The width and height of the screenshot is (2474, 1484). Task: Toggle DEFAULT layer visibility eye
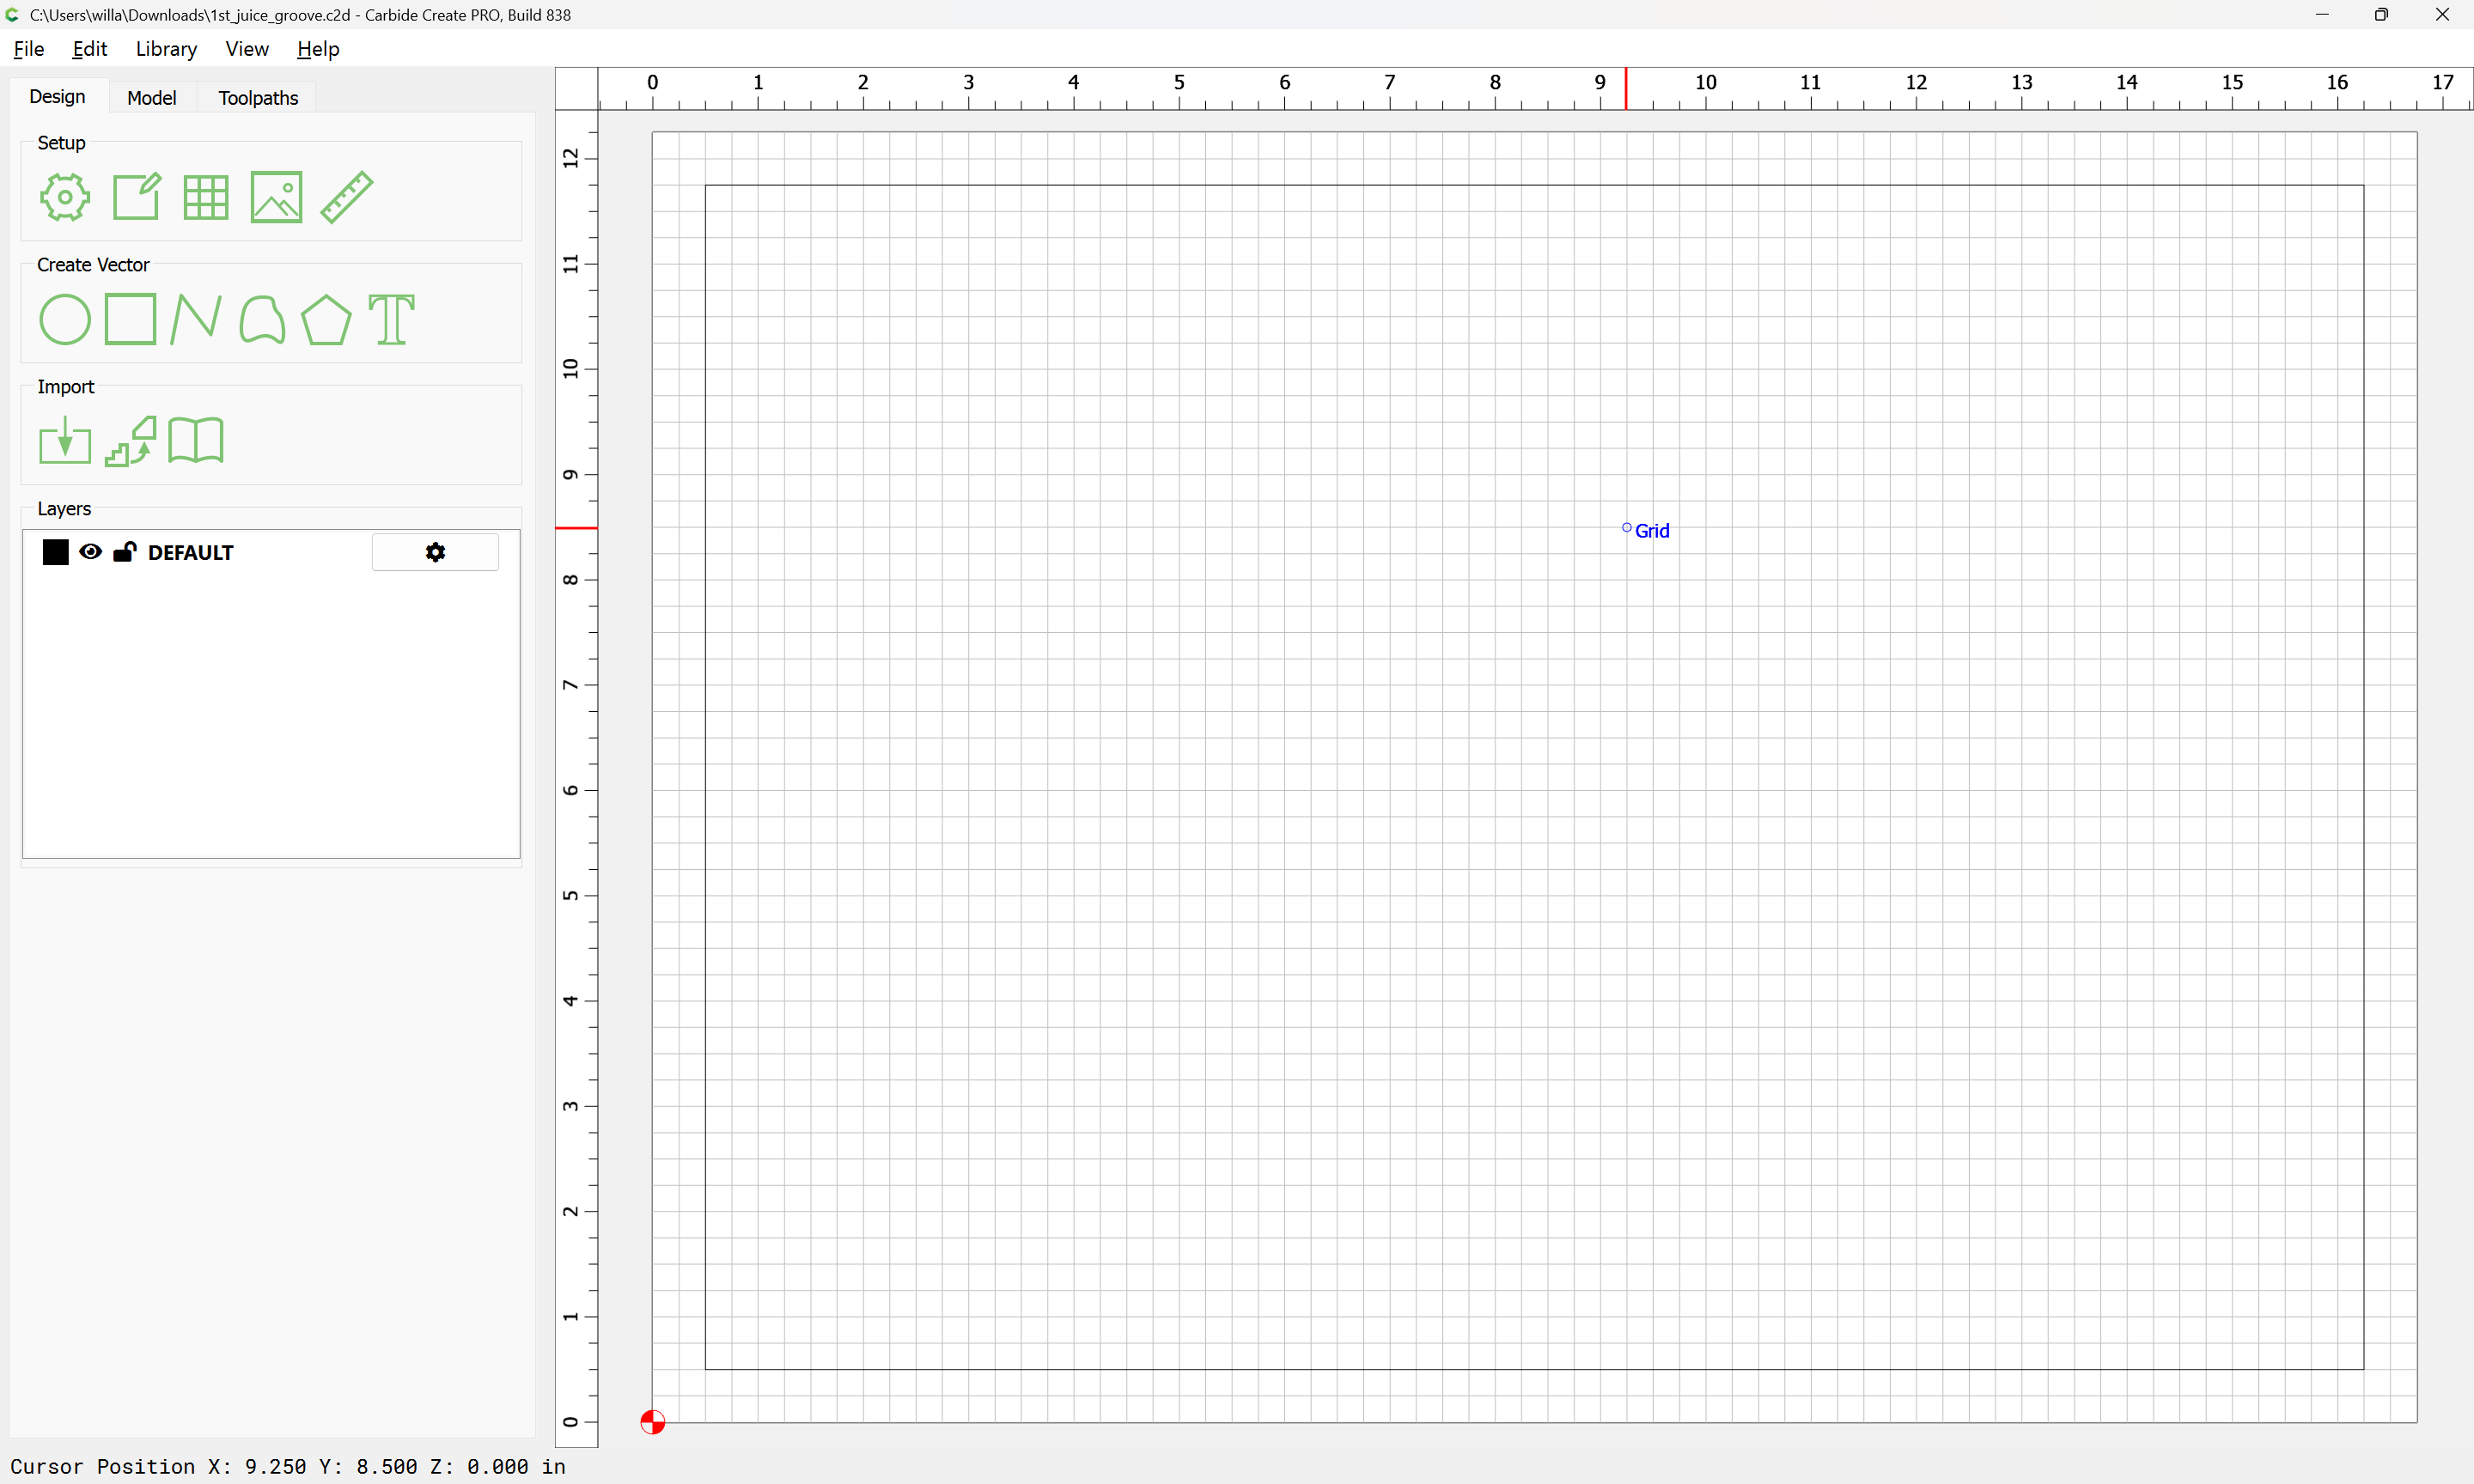pos(90,552)
